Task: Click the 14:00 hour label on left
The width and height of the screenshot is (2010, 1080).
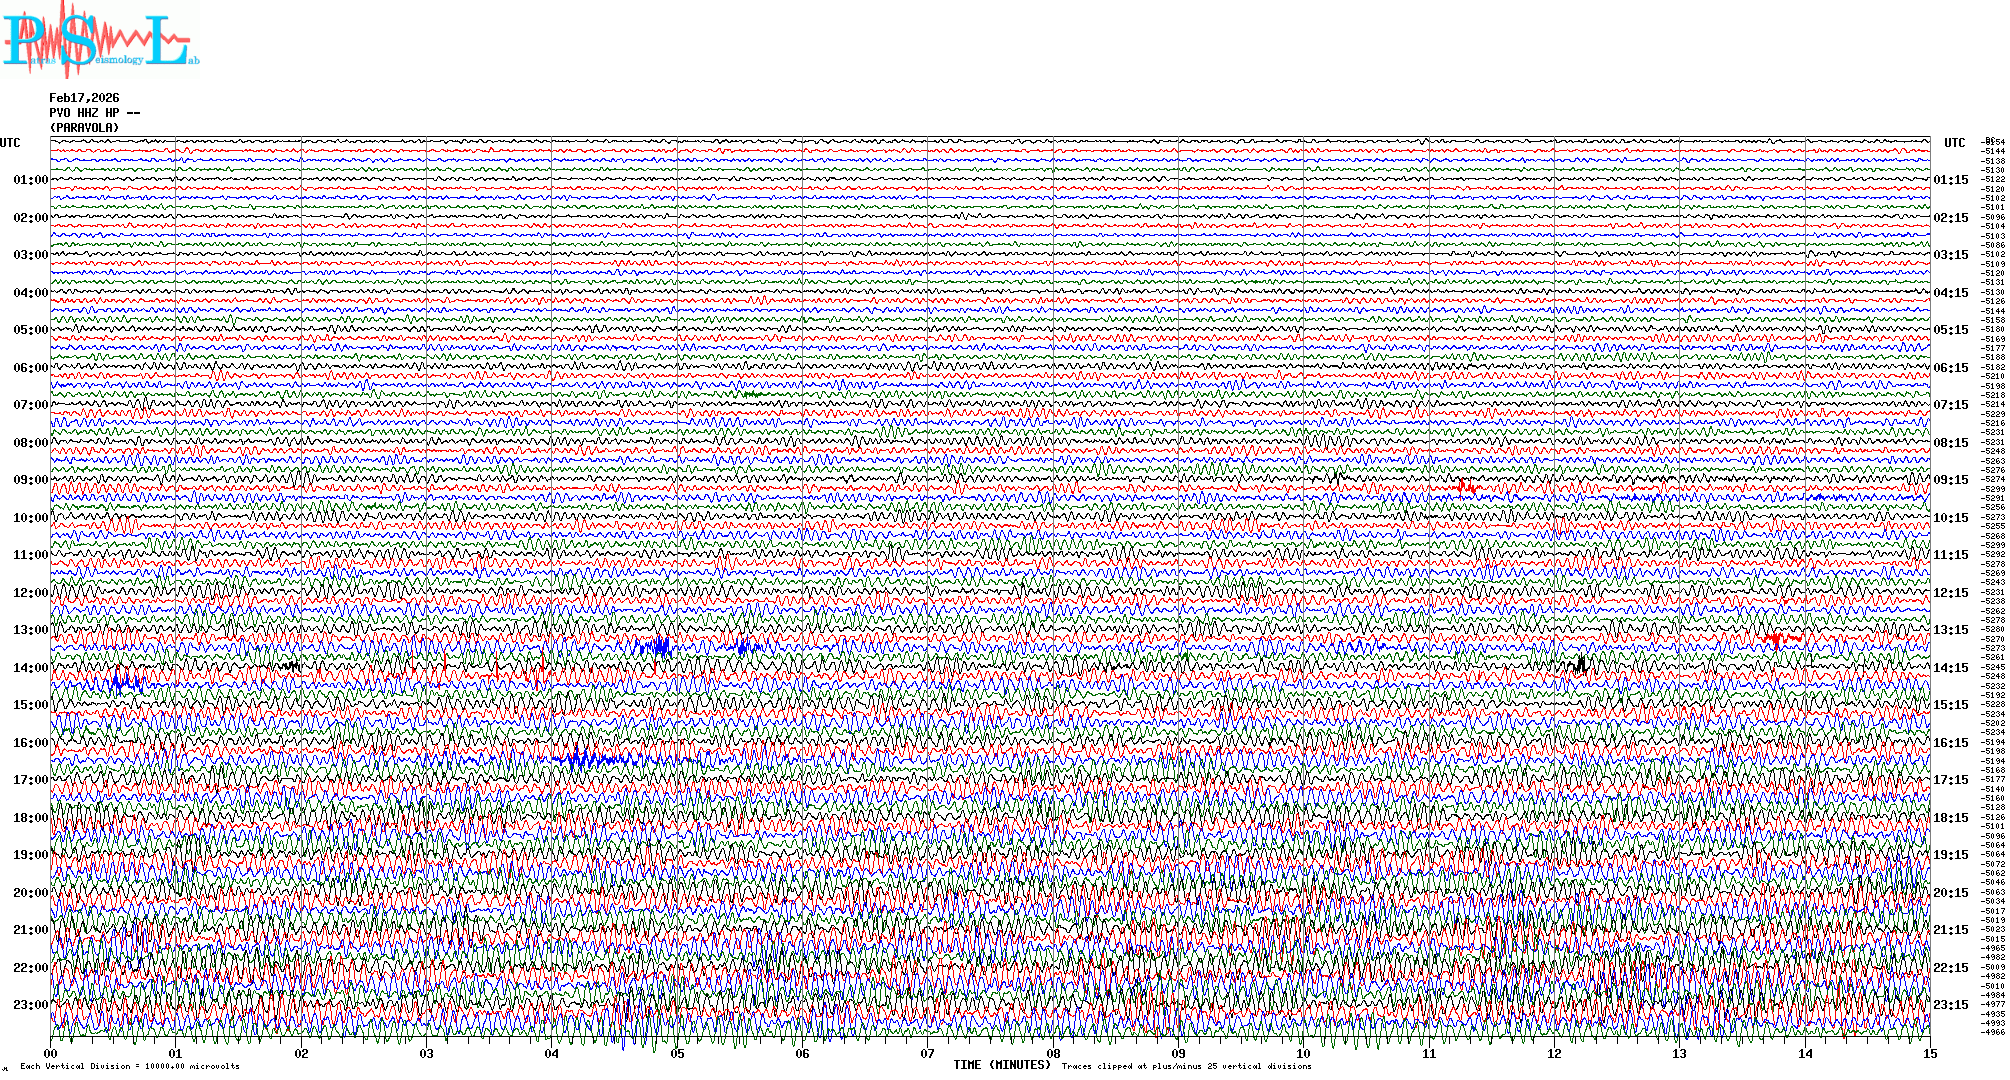Action: click(x=30, y=668)
